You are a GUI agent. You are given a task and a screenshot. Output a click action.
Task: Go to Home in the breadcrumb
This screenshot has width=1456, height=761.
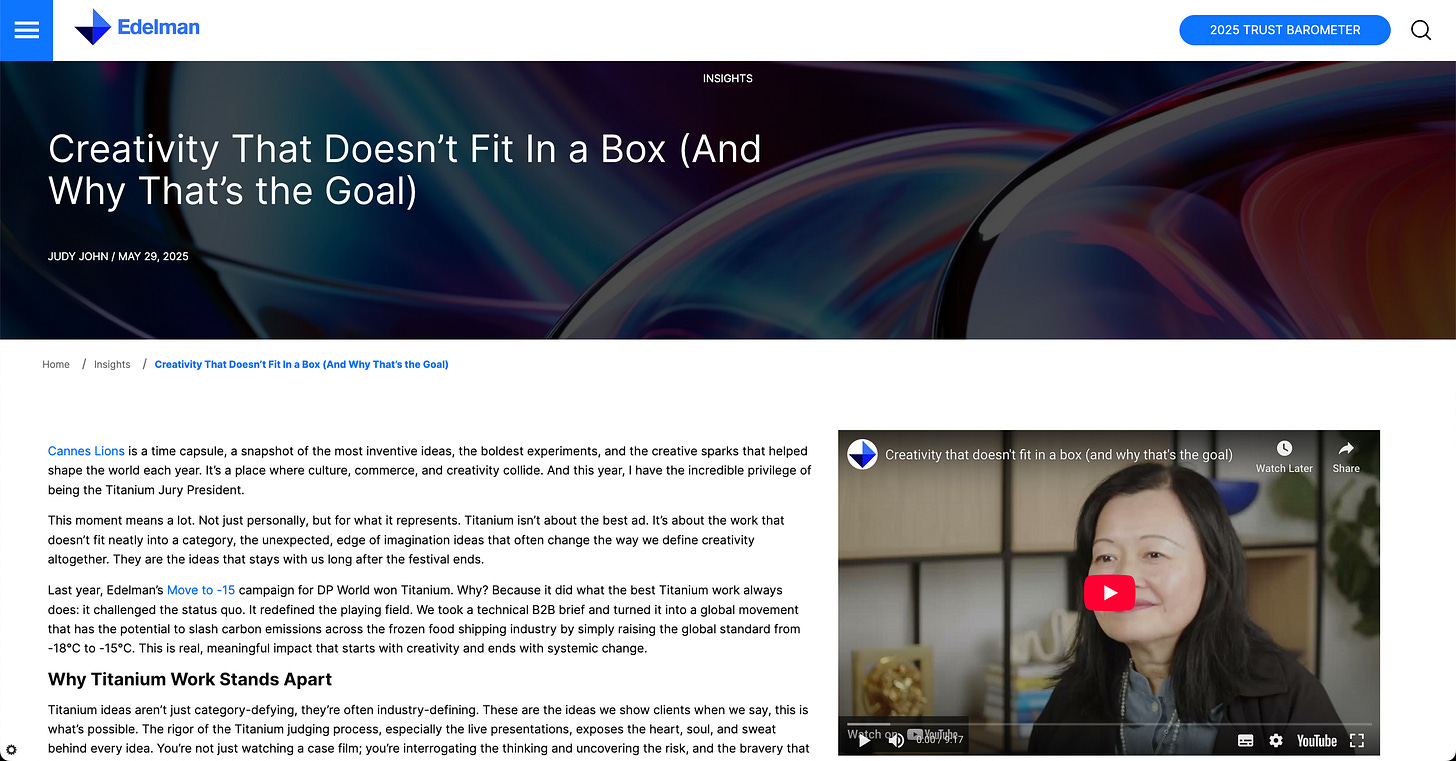pos(56,365)
